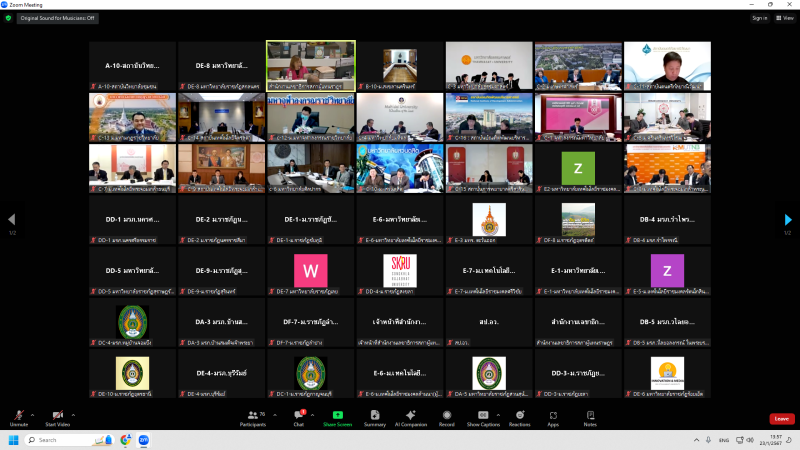Open the meeting Summary tool

tap(375, 416)
